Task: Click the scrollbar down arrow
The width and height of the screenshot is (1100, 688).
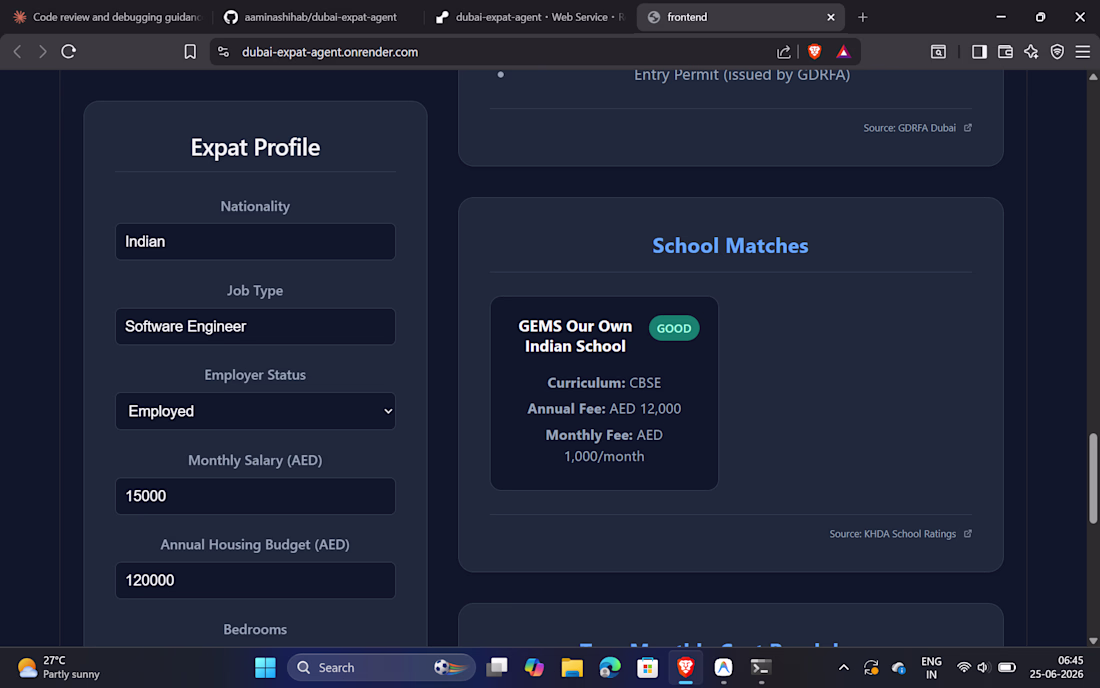Action: pyautogui.click(x=1093, y=640)
